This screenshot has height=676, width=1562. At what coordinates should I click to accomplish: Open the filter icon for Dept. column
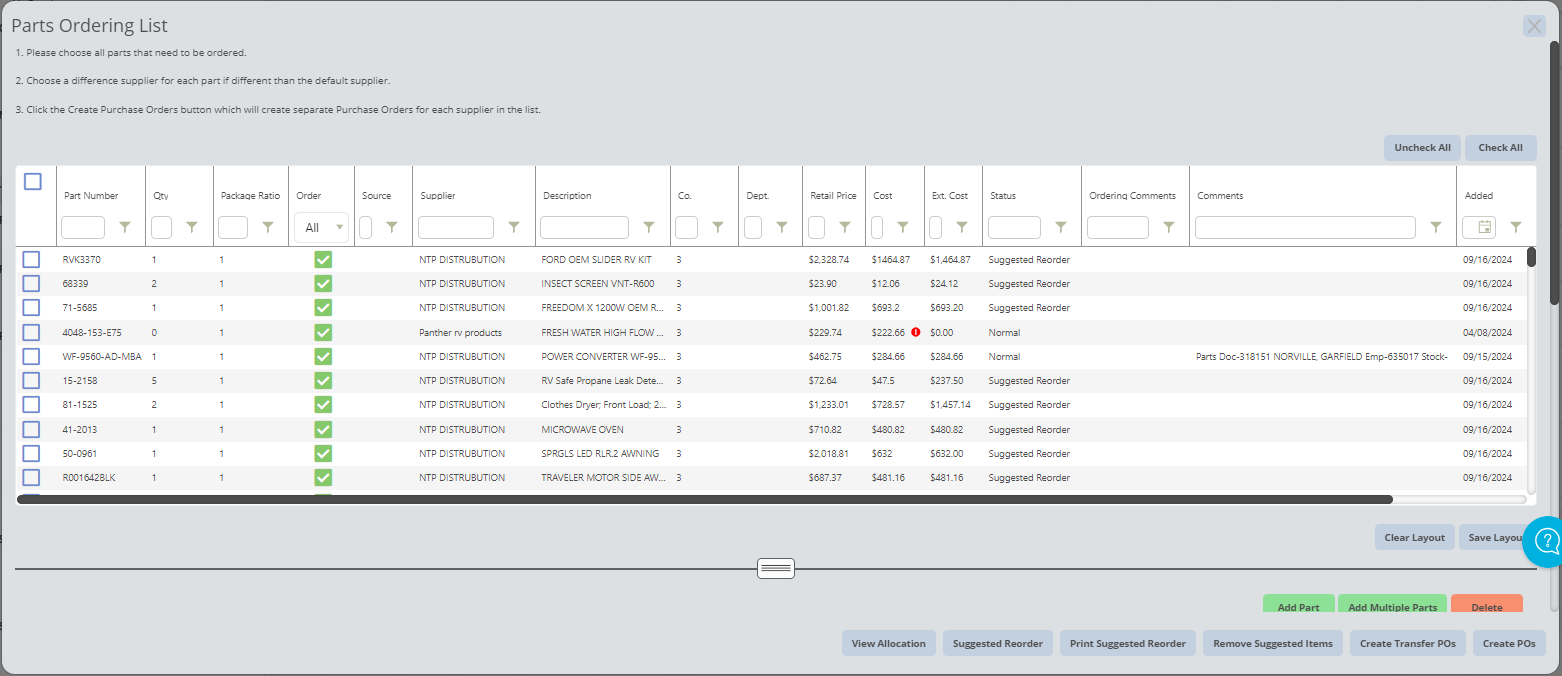pyautogui.click(x=782, y=228)
